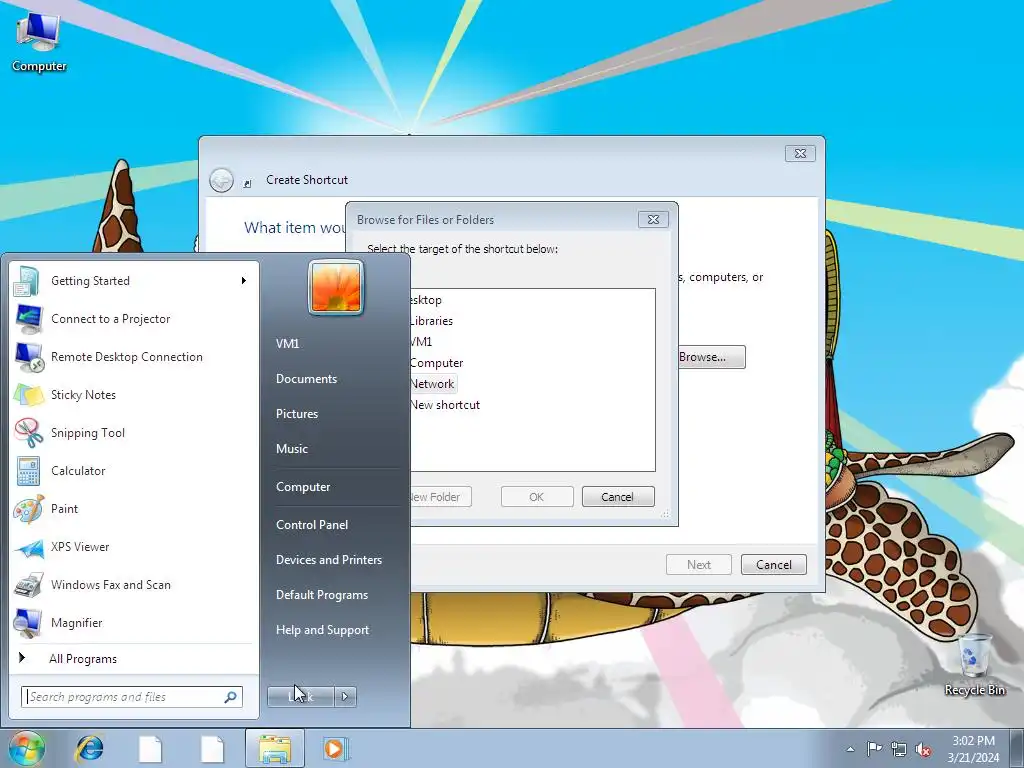This screenshot has height=768, width=1024.
Task: Close the Create Shortcut window
Action: click(x=800, y=153)
